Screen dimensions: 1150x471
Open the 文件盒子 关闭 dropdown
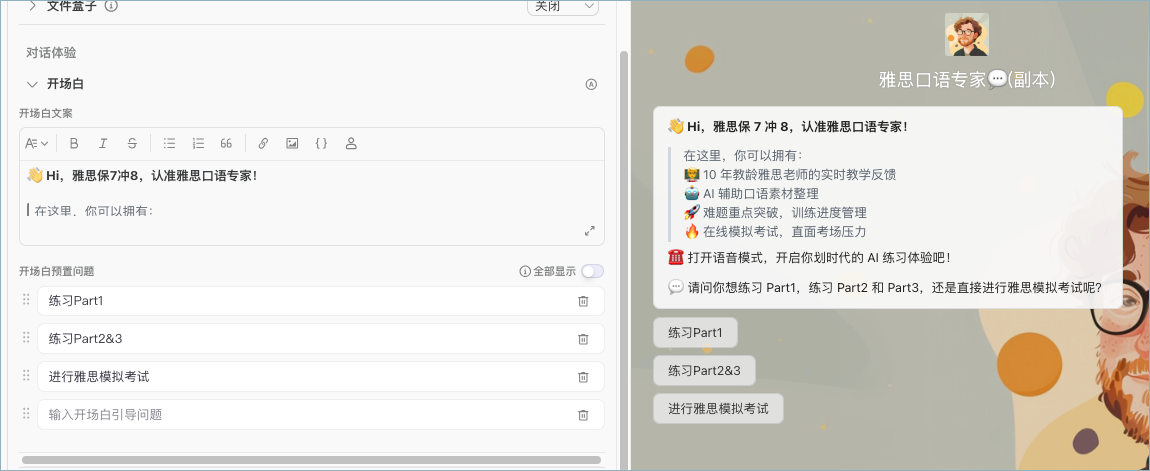tap(563, 7)
